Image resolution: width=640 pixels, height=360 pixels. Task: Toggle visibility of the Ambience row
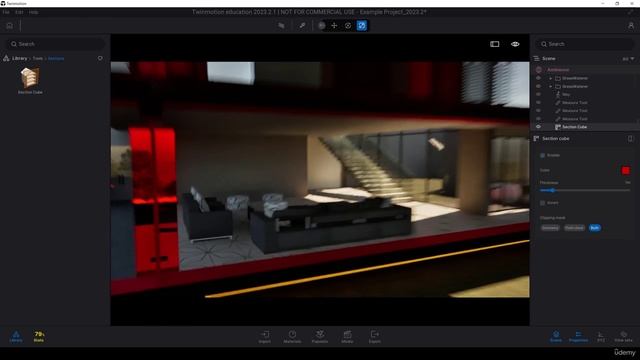pos(538,70)
